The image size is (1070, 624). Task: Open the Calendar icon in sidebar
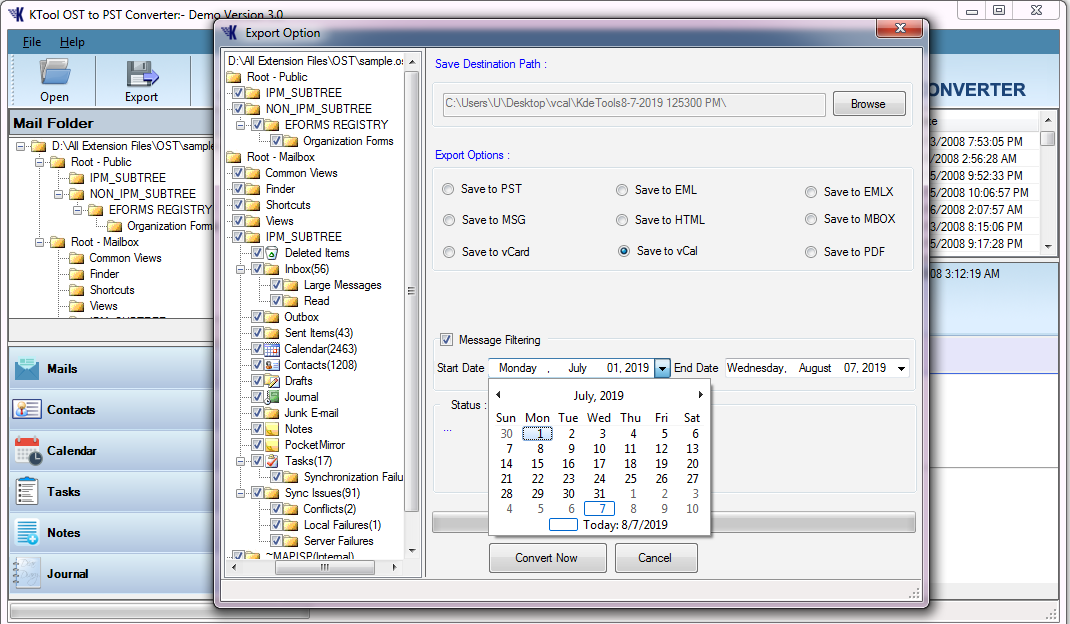click(x=28, y=451)
